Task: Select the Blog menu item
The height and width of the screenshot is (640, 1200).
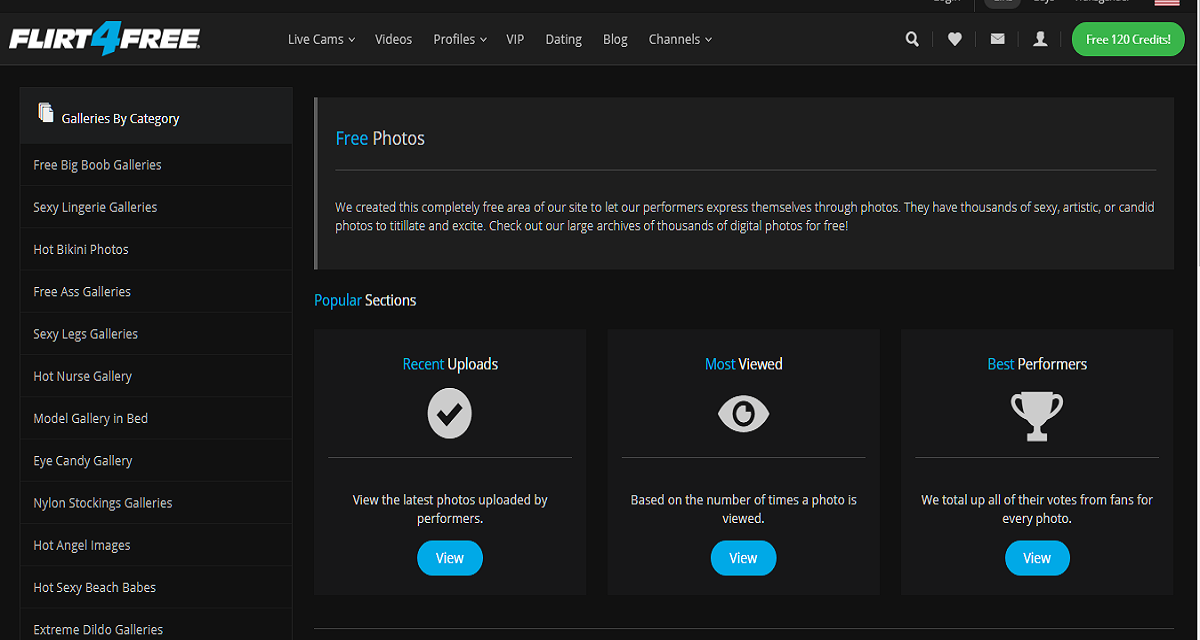Action: tap(615, 39)
